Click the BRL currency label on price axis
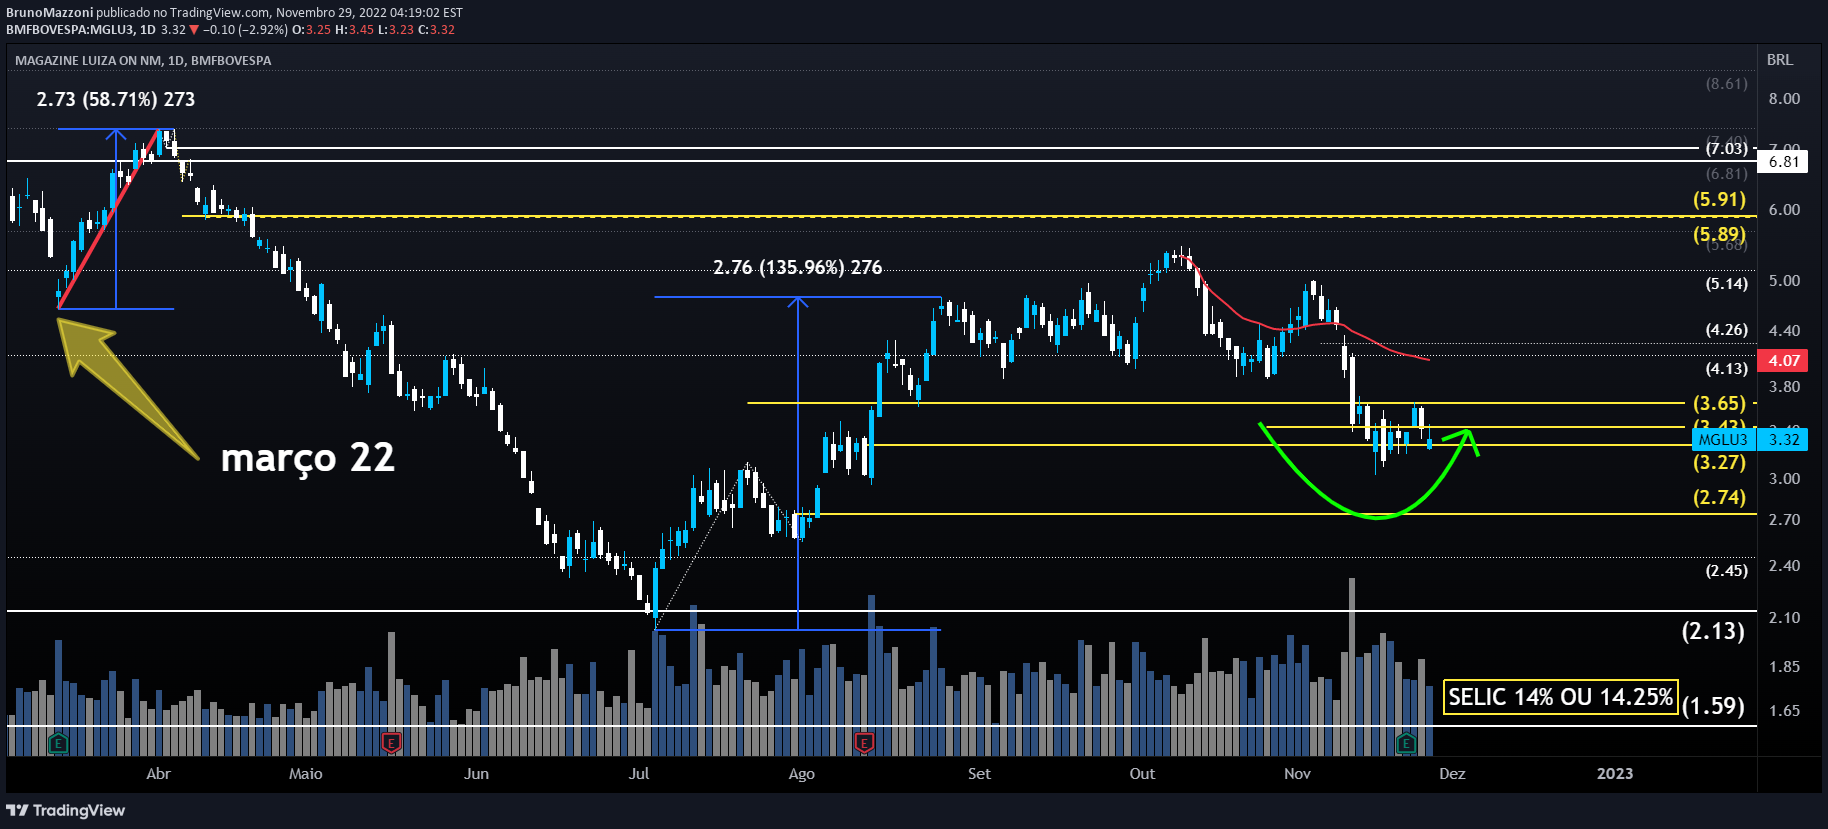The image size is (1828, 829). (1780, 60)
